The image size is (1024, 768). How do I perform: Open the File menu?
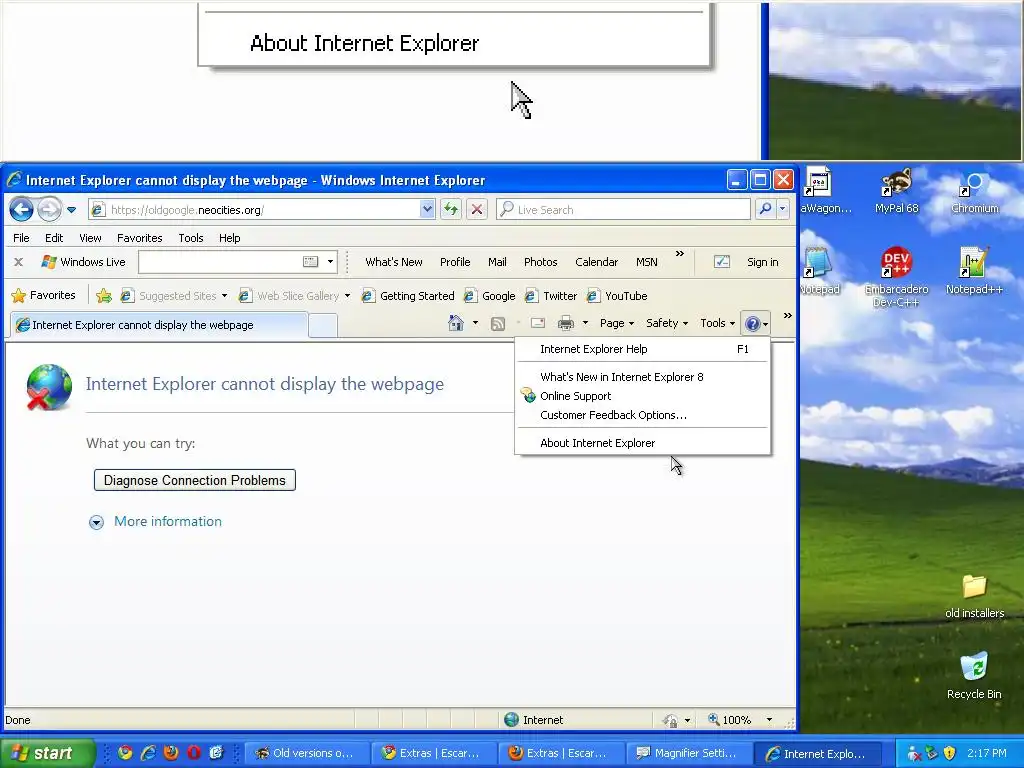21,238
